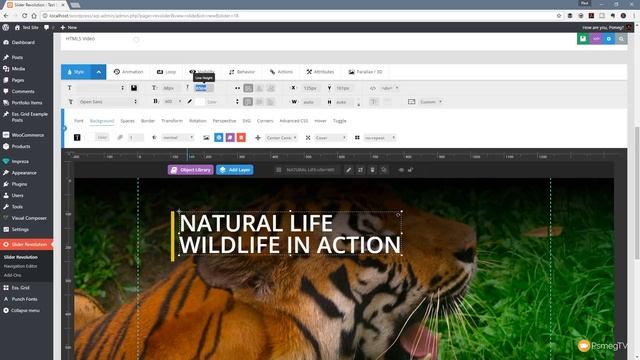Click the blue slider settings gear button
Viewport: 640px width, 360px height.
click(609, 39)
